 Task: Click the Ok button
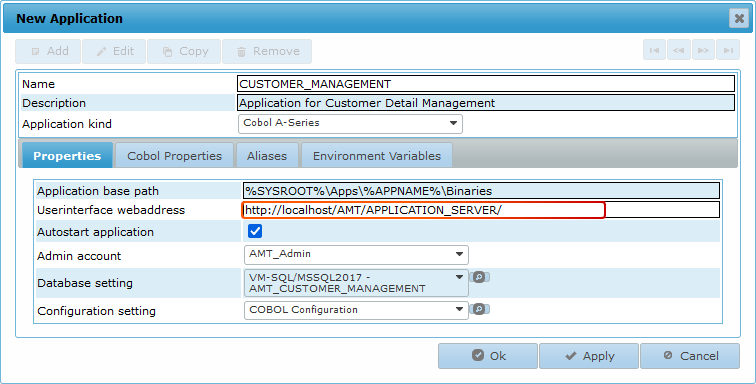click(488, 356)
